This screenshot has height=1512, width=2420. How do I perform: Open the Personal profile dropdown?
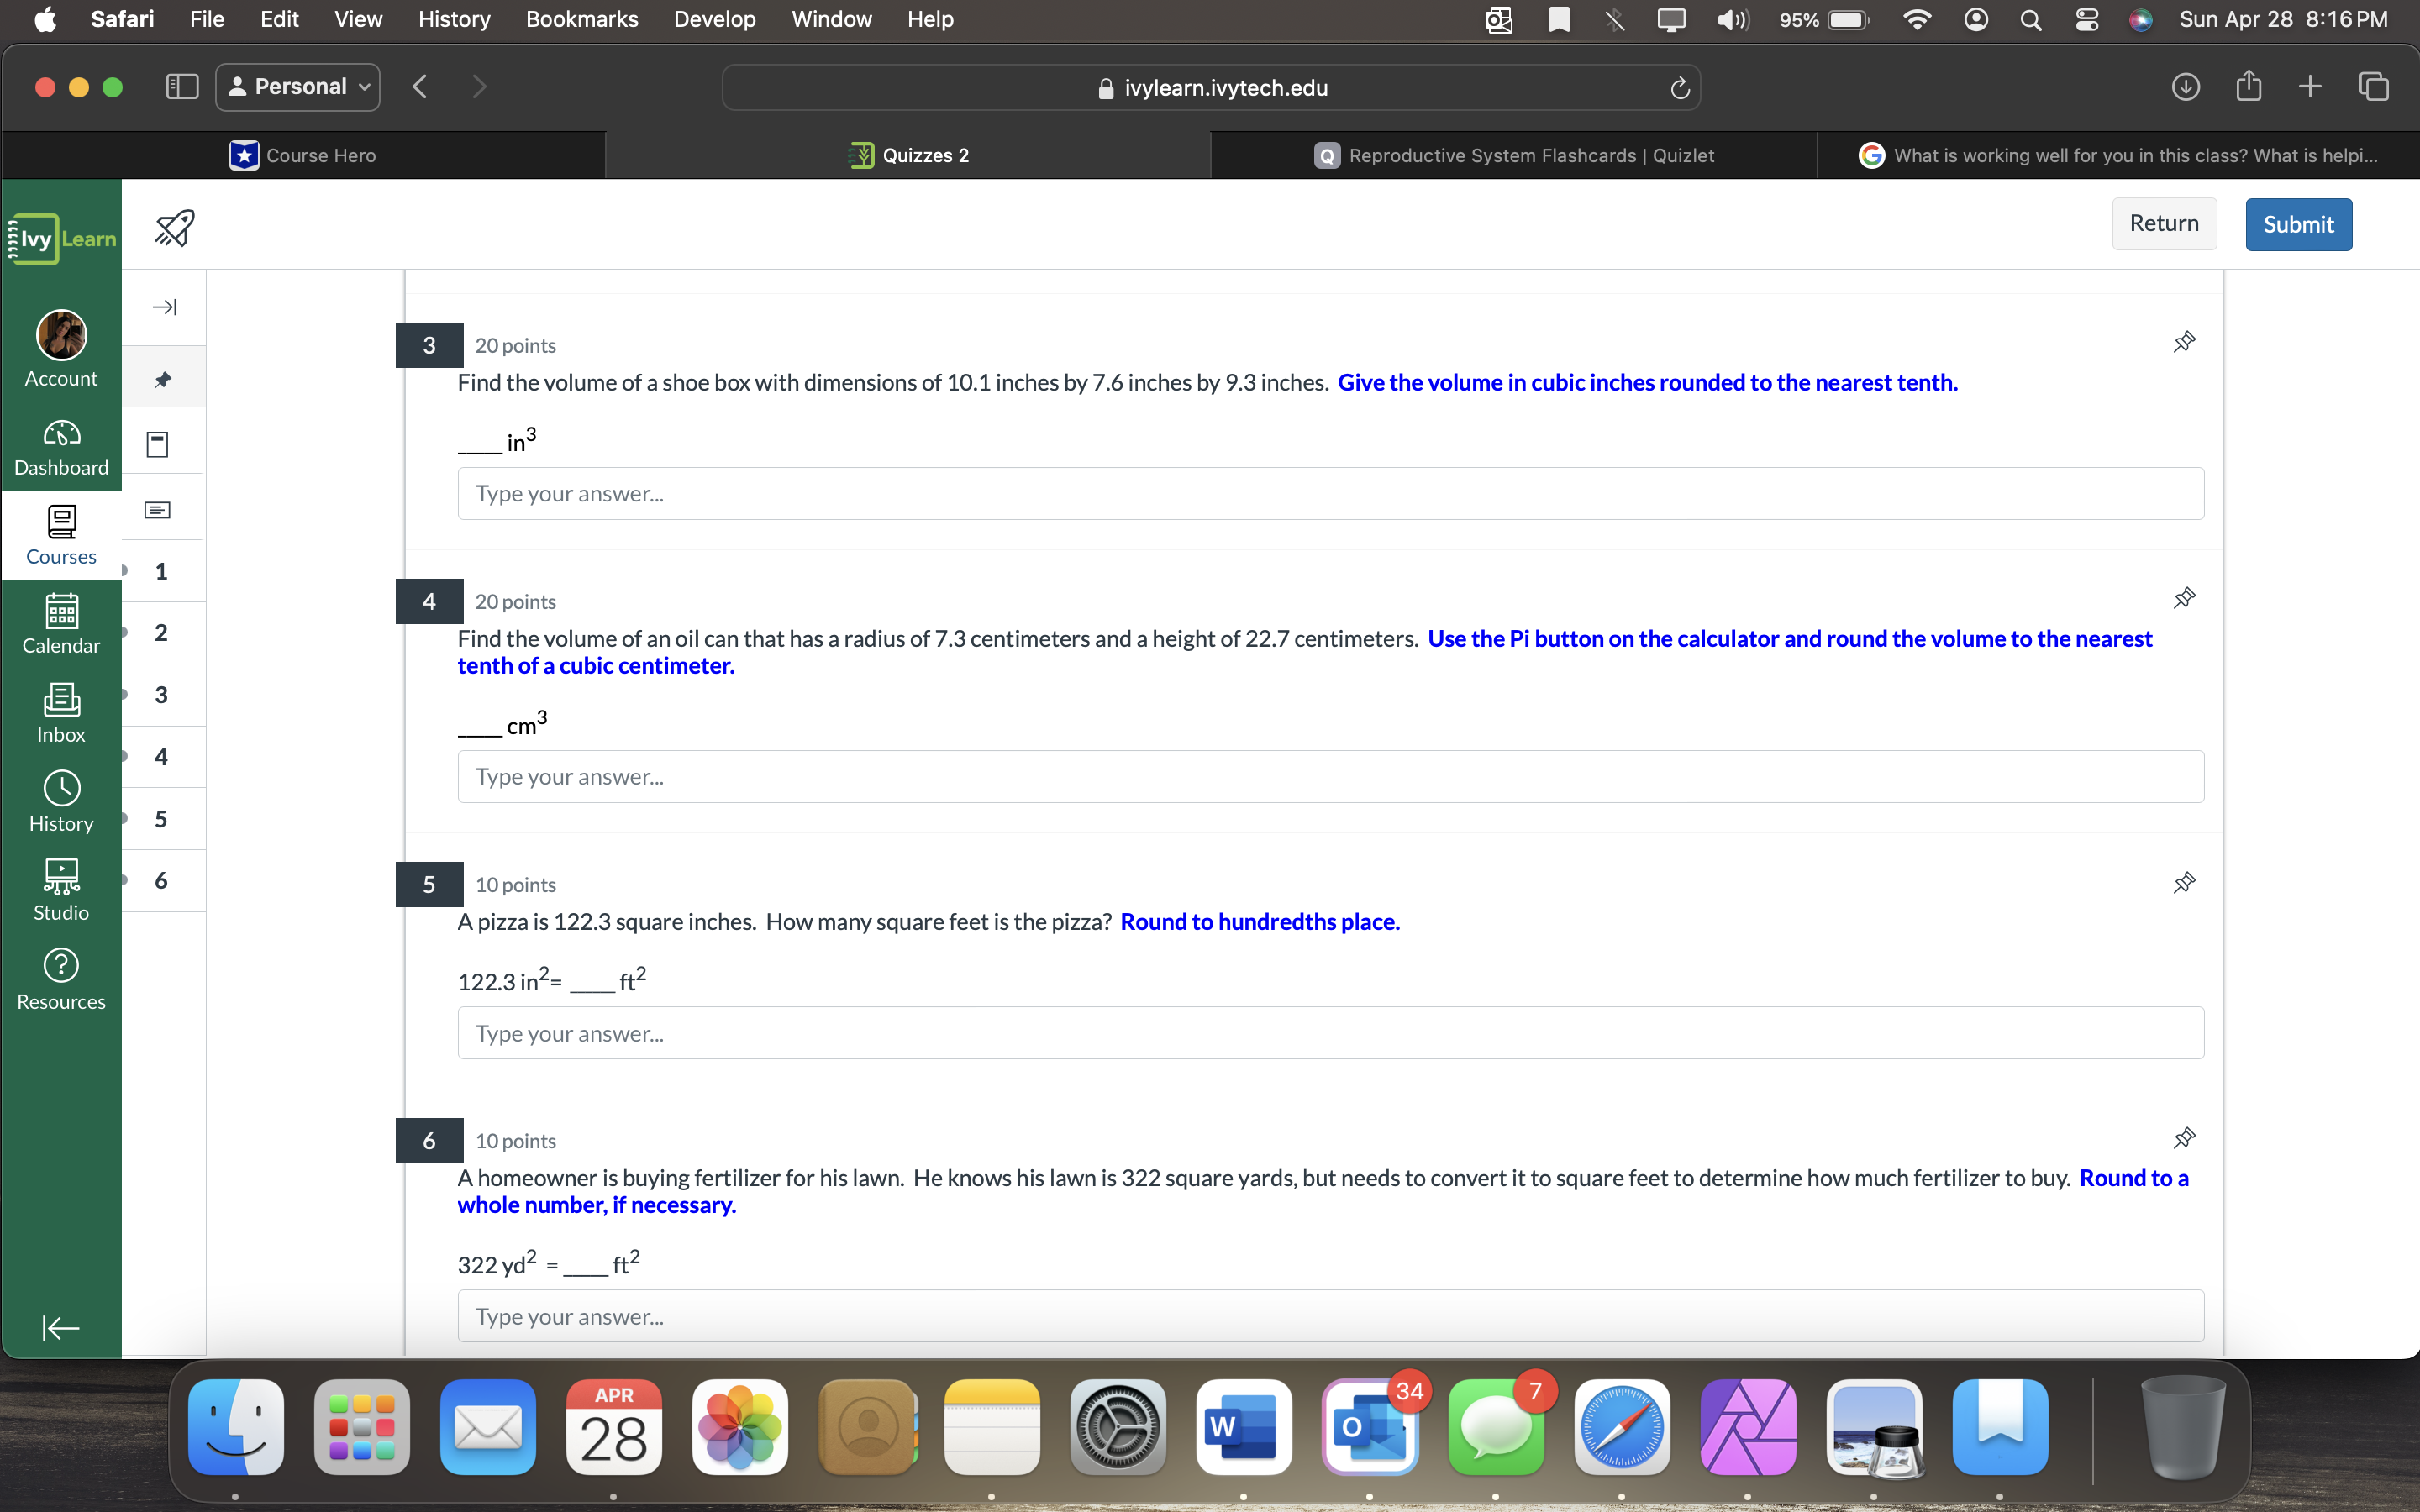[298, 87]
